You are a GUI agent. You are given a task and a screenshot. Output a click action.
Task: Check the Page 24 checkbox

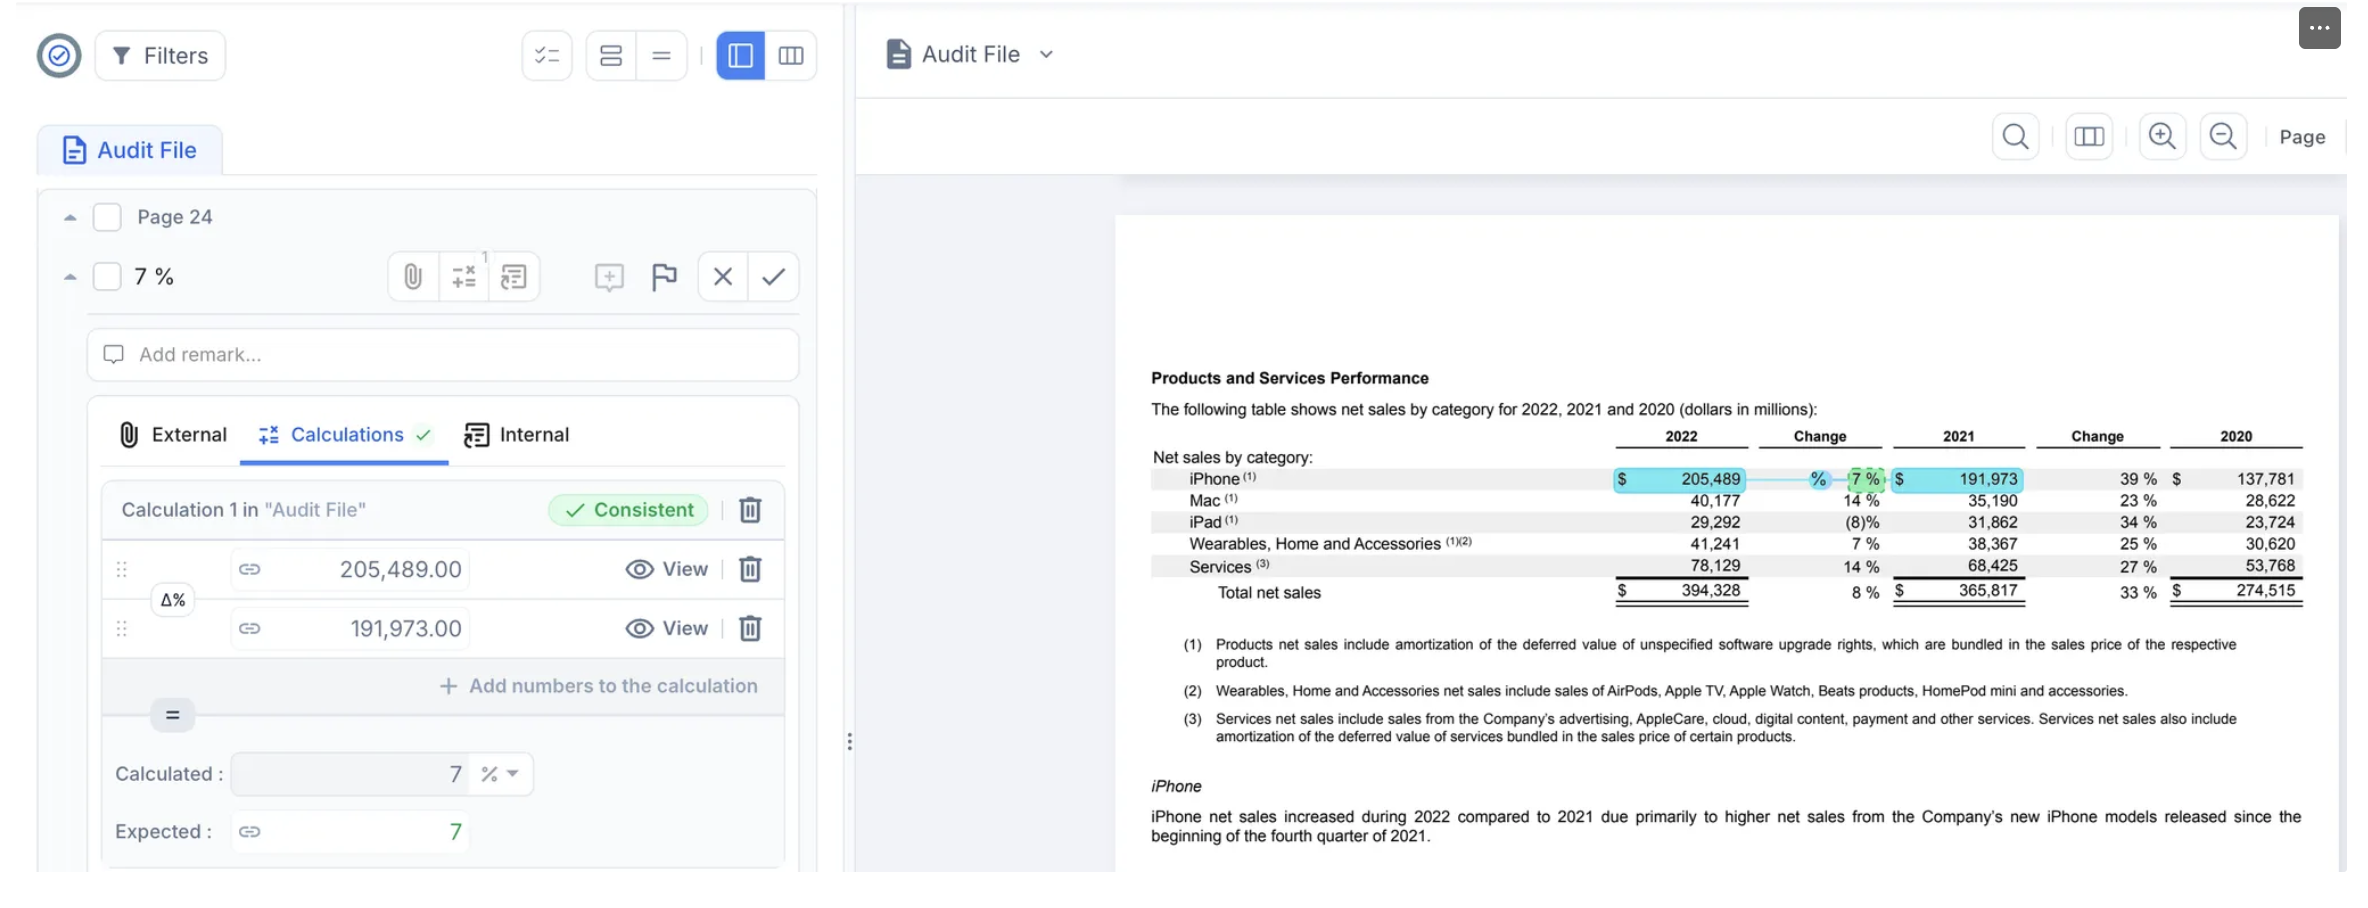coord(107,218)
